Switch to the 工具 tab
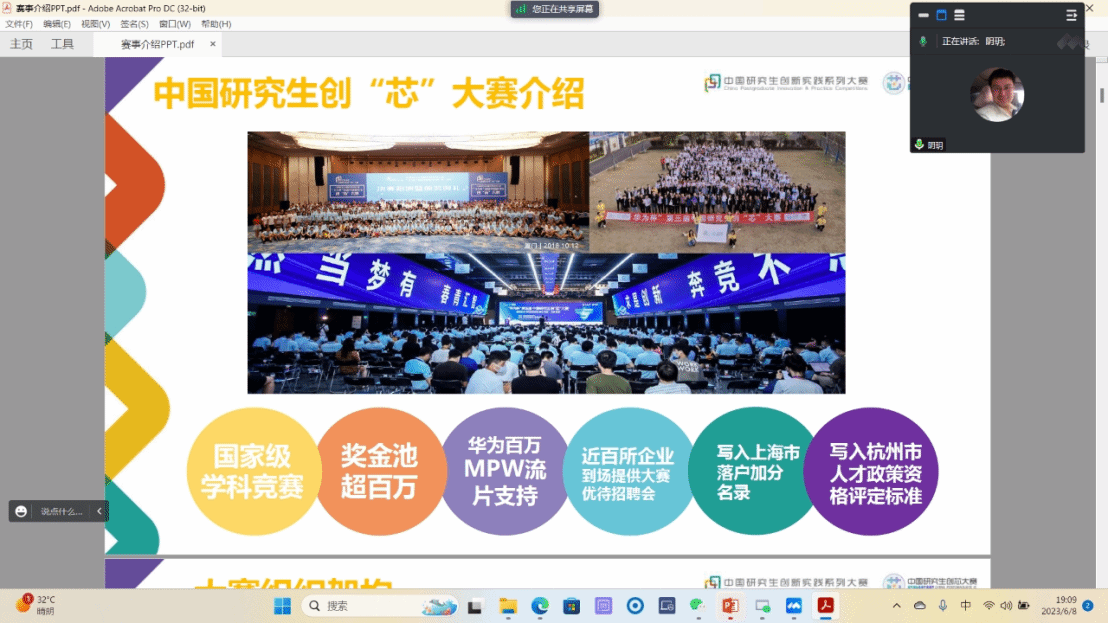 click(x=63, y=44)
